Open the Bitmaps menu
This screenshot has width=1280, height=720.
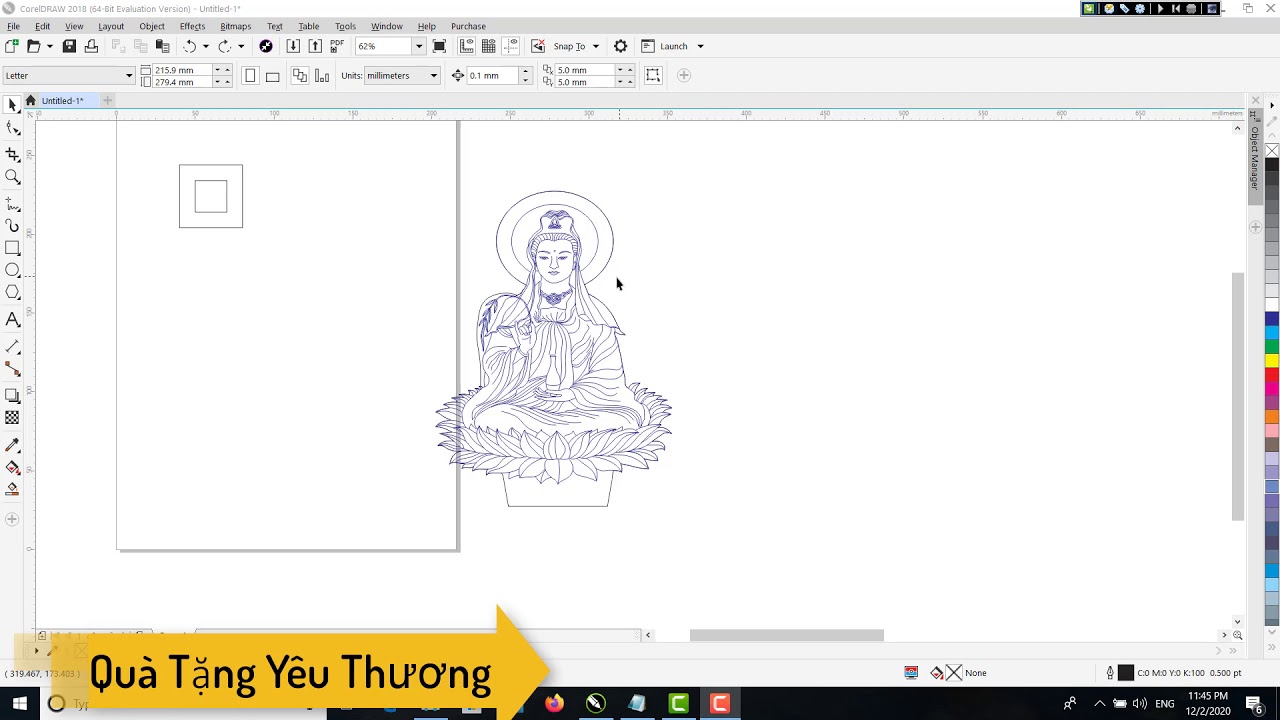pos(235,26)
